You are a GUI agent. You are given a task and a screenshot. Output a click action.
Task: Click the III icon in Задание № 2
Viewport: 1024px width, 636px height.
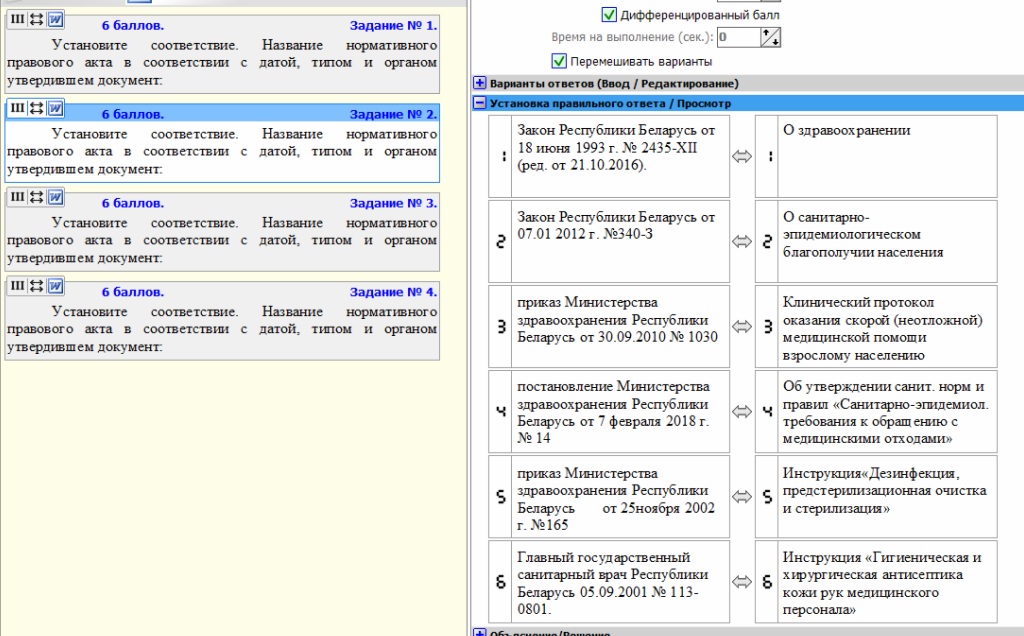[18, 108]
